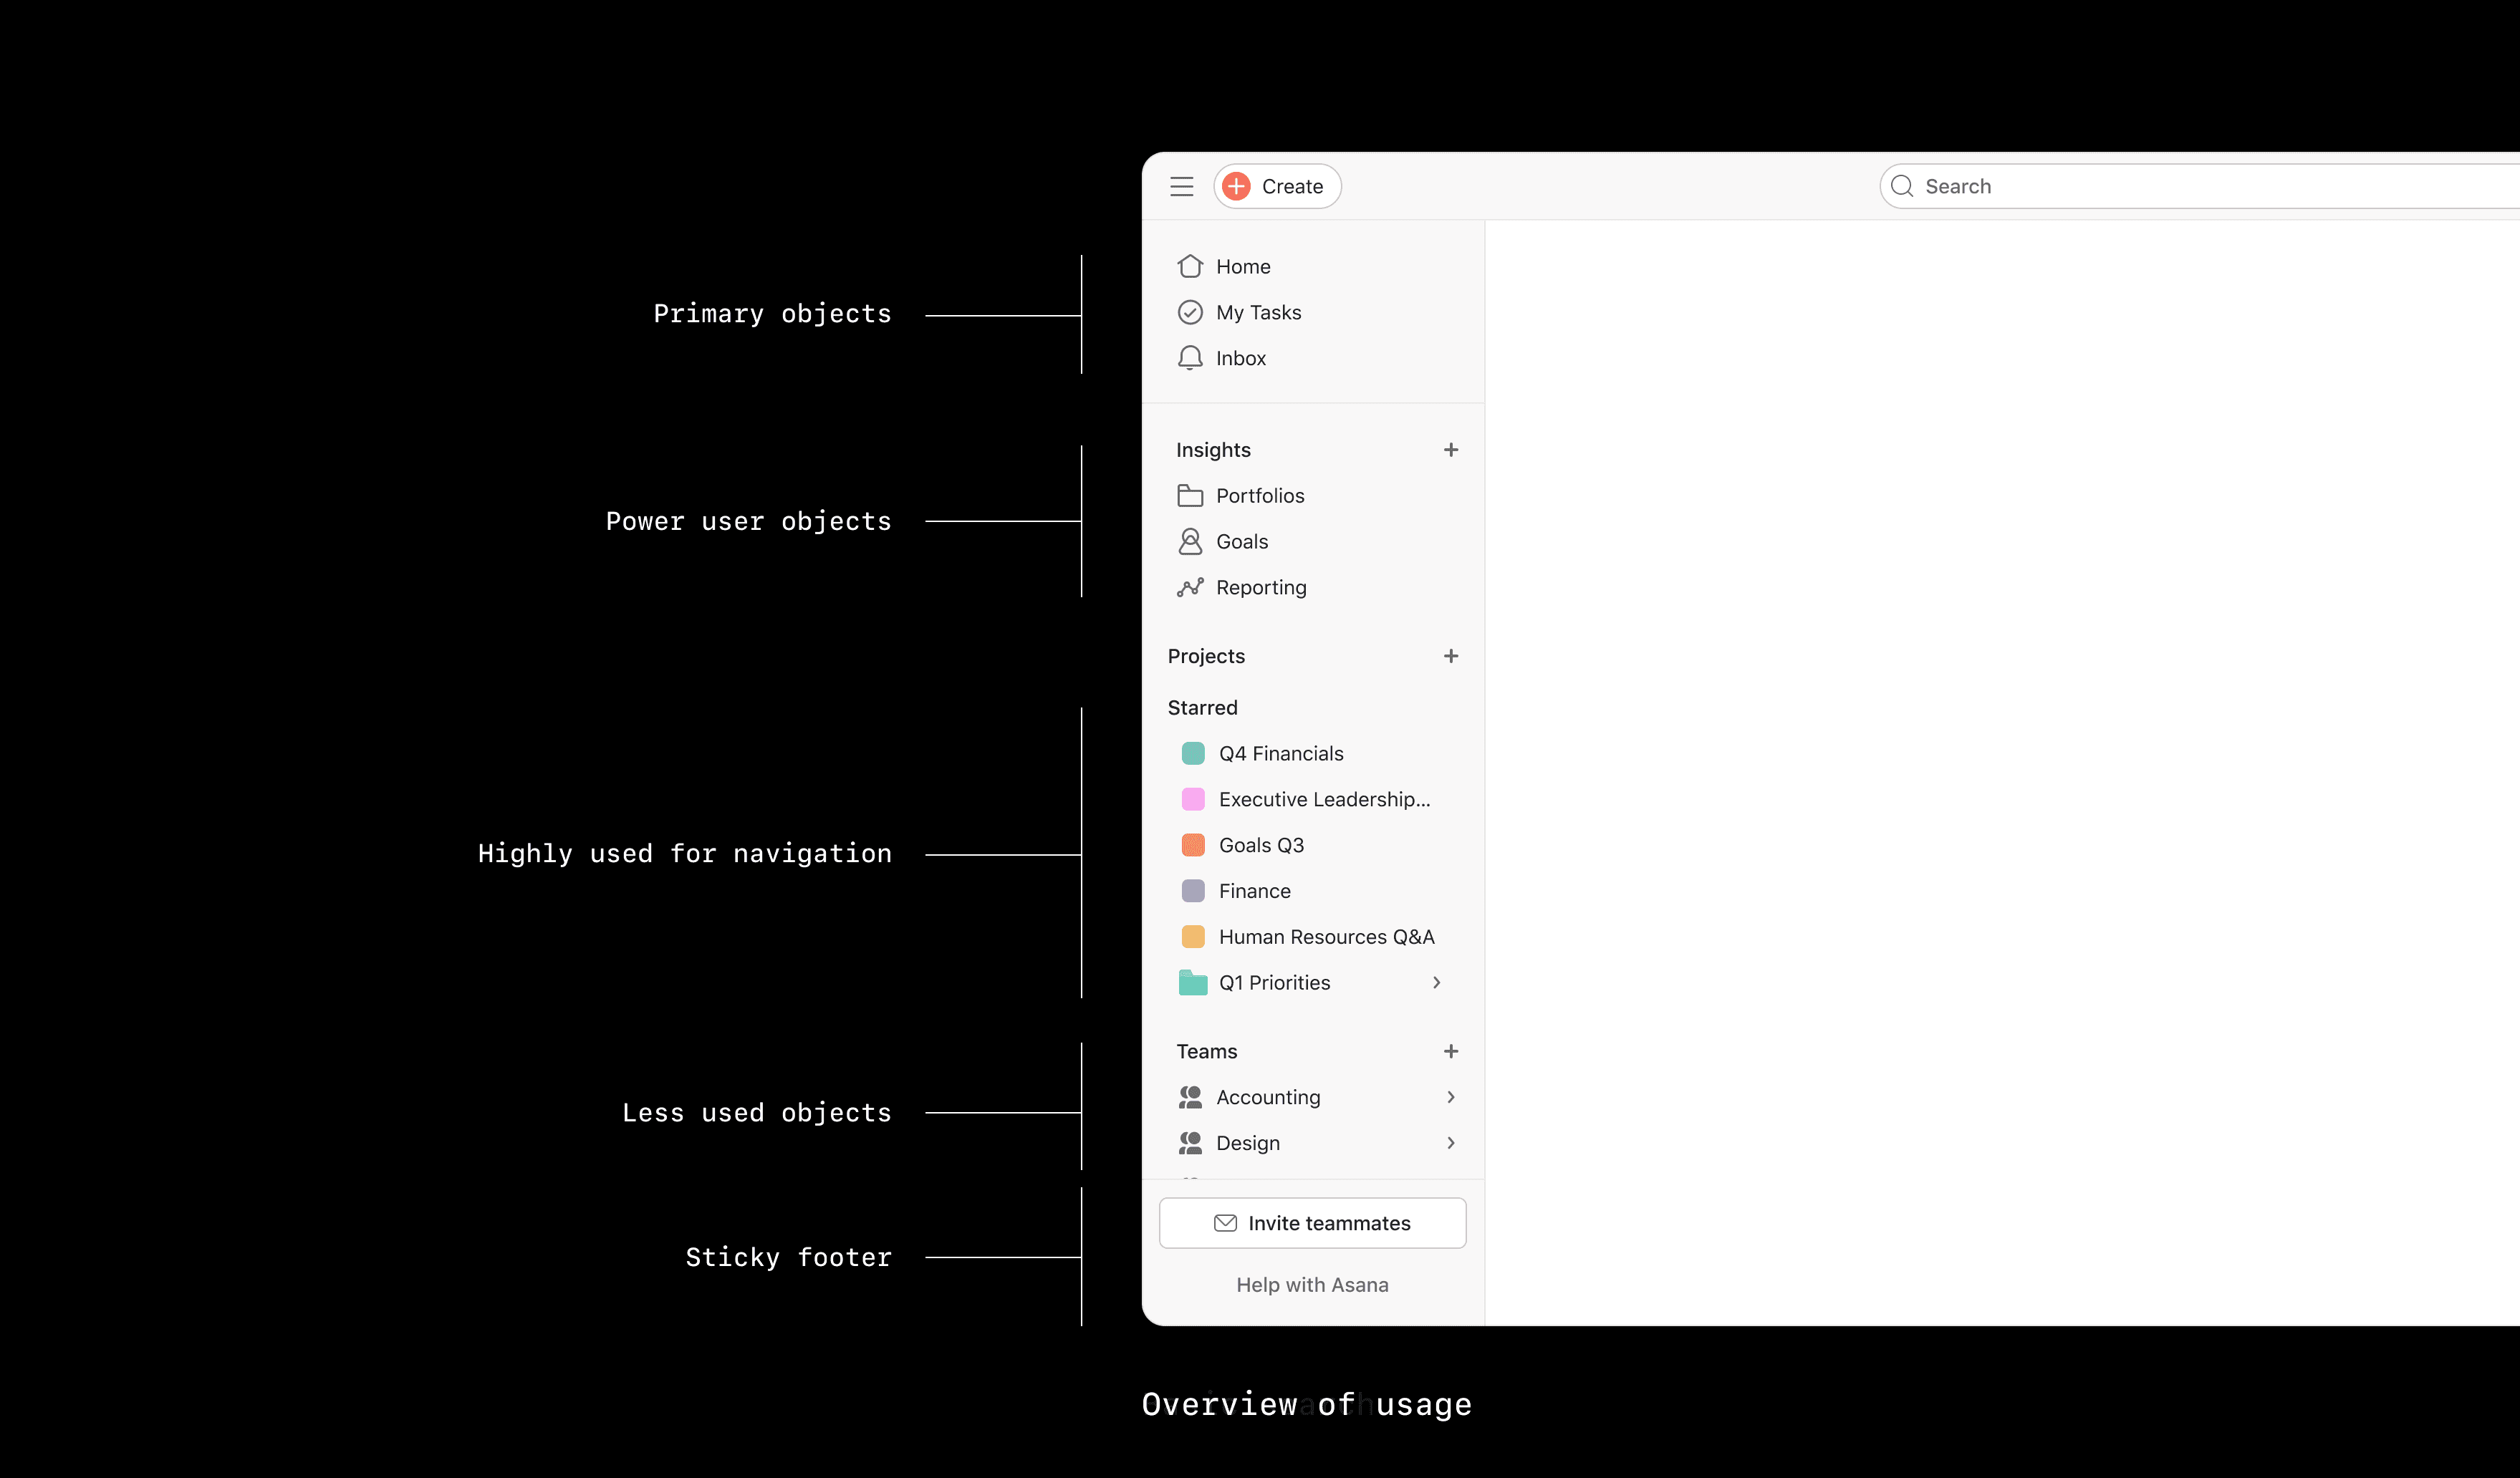Image resolution: width=2520 pixels, height=1478 pixels.
Task: Add new item with Insights plus icon
Action: [x=1450, y=450]
